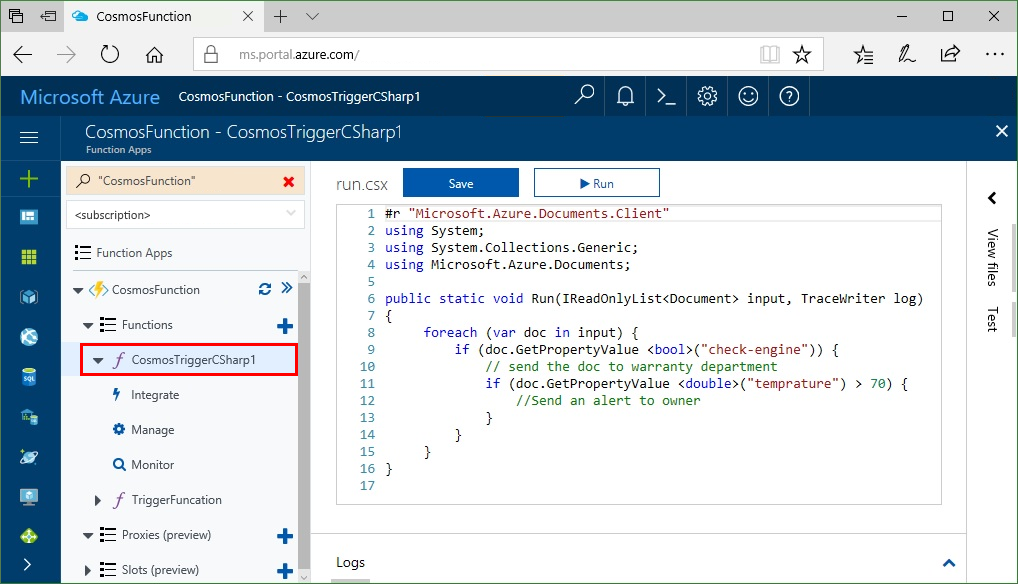Add a new function with the plus icon
The image size is (1018, 584).
(x=284, y=324)
